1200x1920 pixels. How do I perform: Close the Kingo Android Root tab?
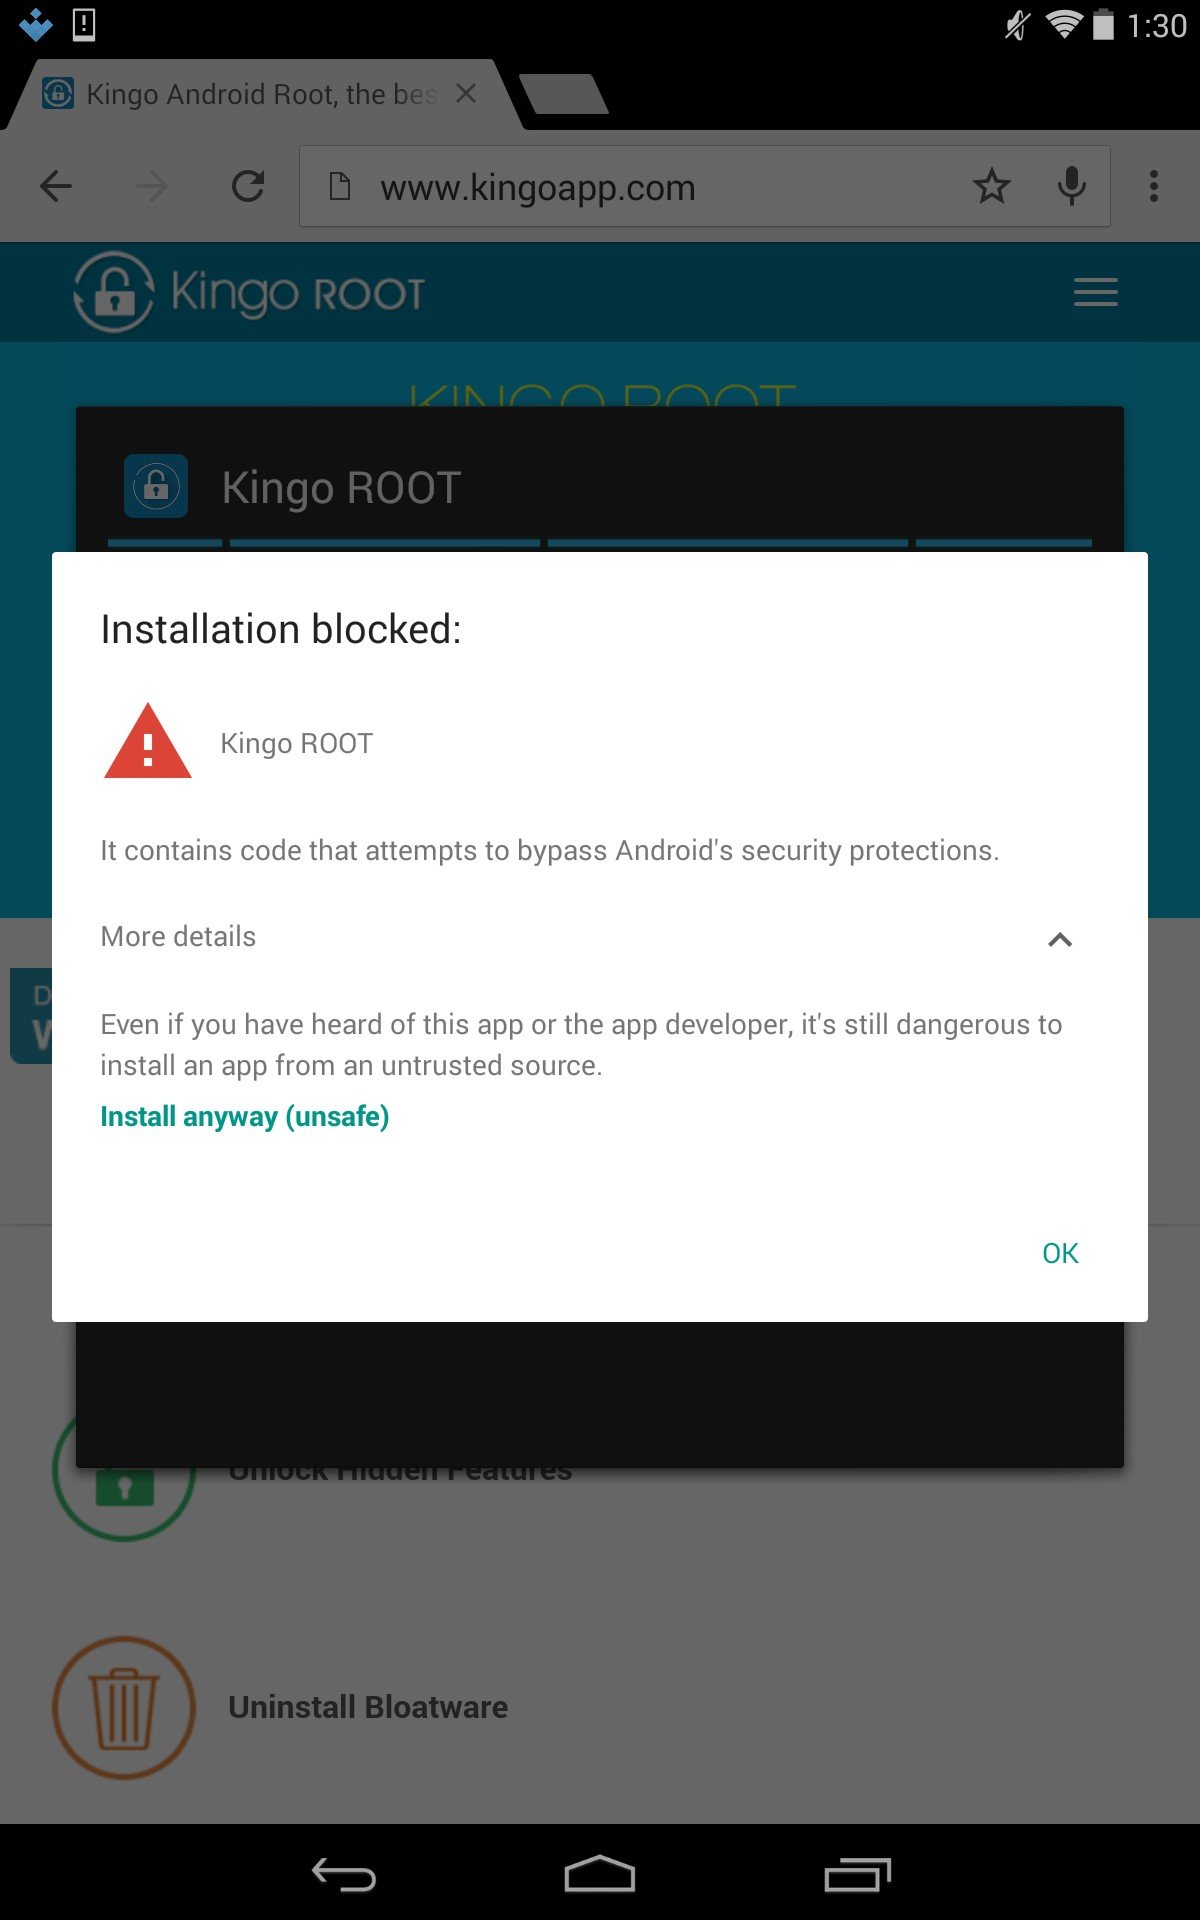pos(466,93)
